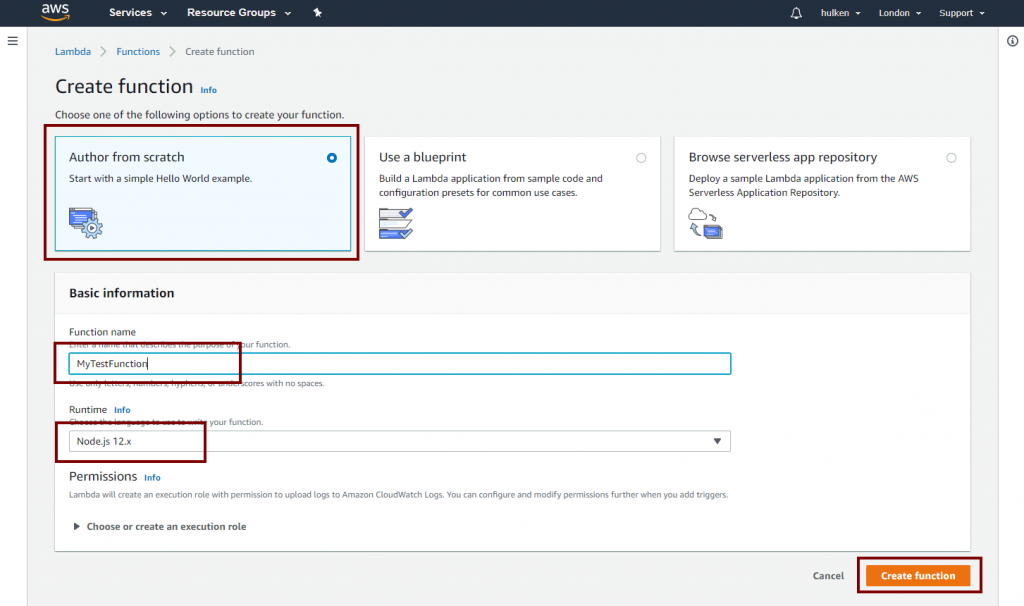Open the London region dropdown
1024x606 pixels.
click(899, 13)
